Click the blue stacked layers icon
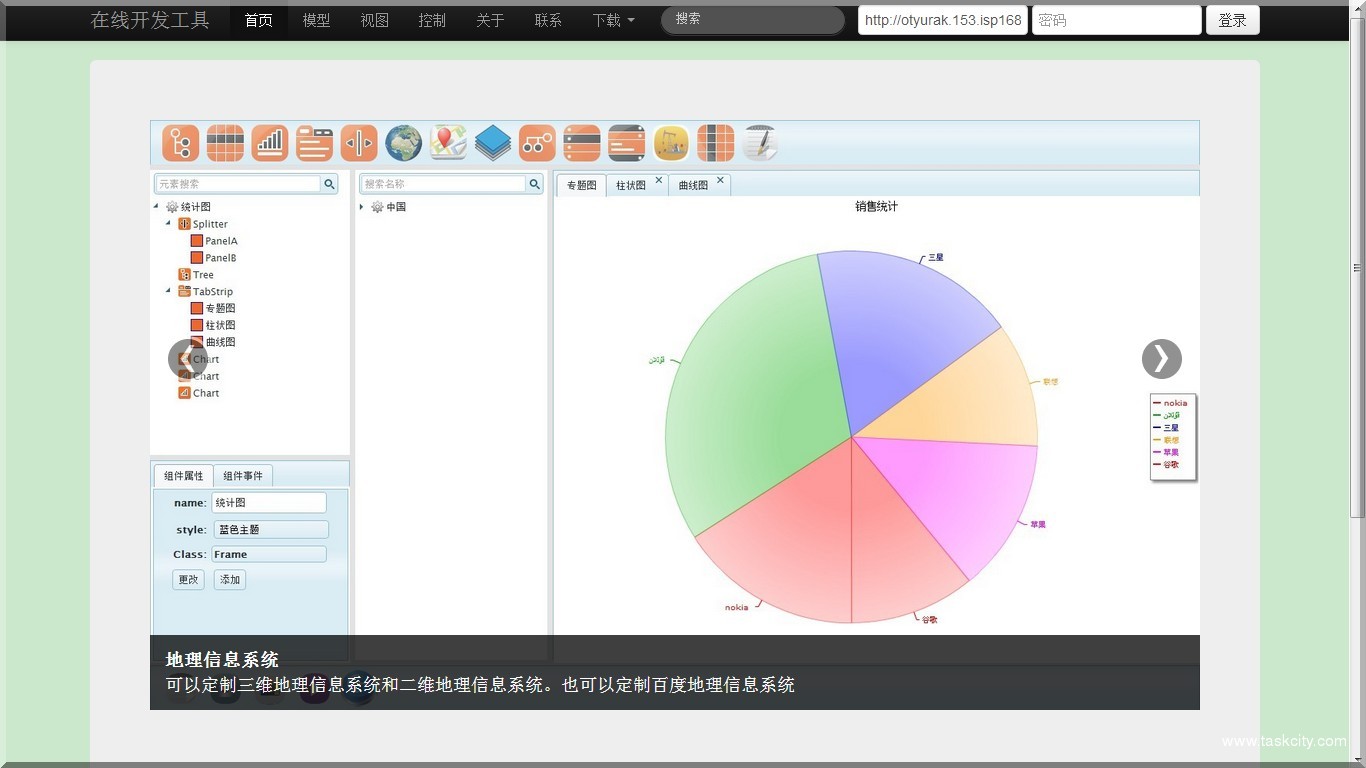The height and width of the screenshot is (768, 1366). coord(493,143)
